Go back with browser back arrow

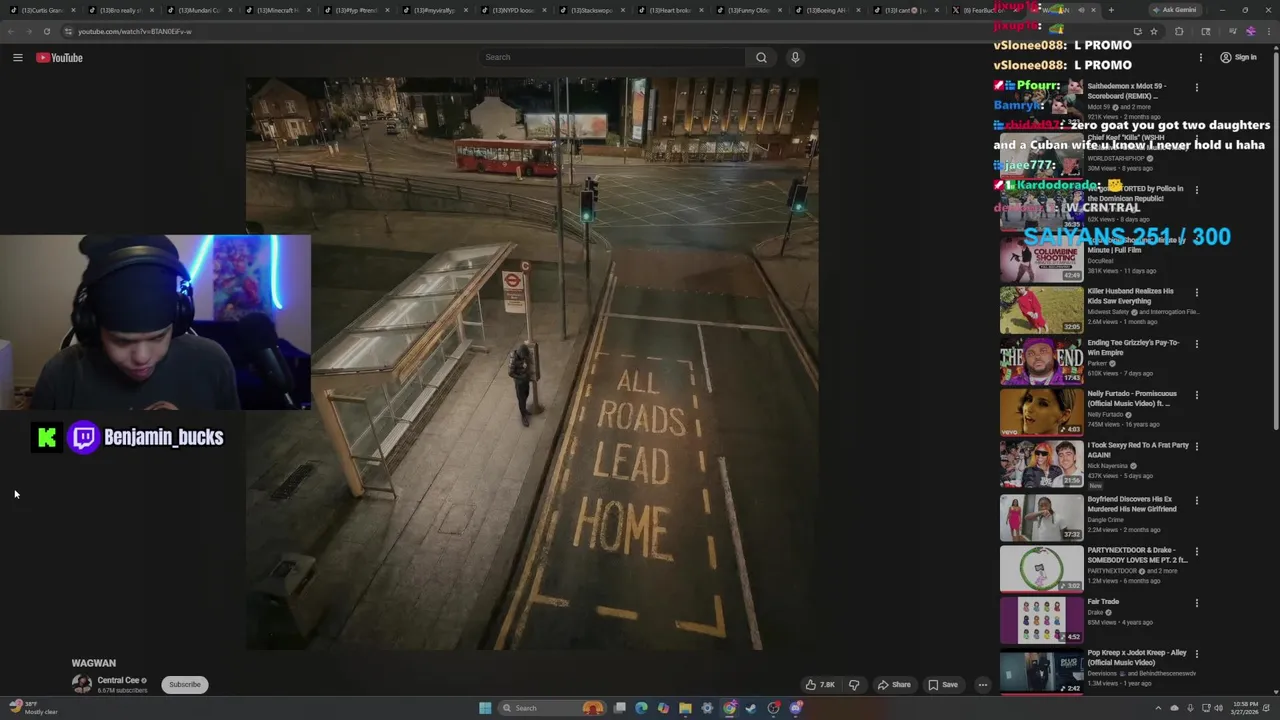pyautogui.click(x=11, y=31)
